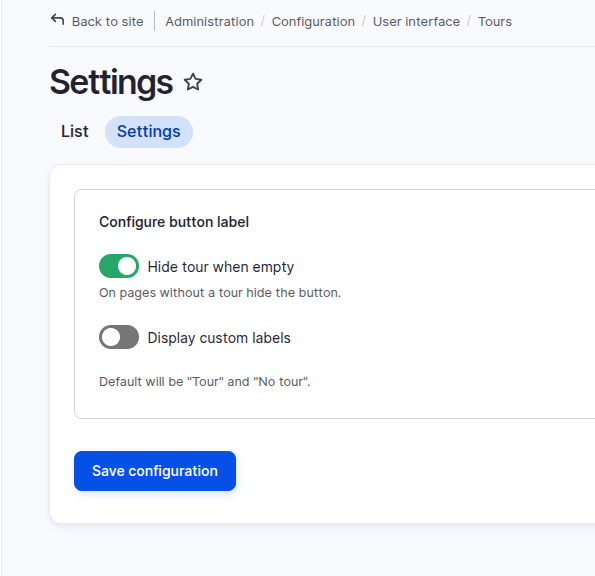The width and height of the screenshot is (595, 576).
Task: Click the 'Configure button label' legend
Action: (x=174, y=222)
